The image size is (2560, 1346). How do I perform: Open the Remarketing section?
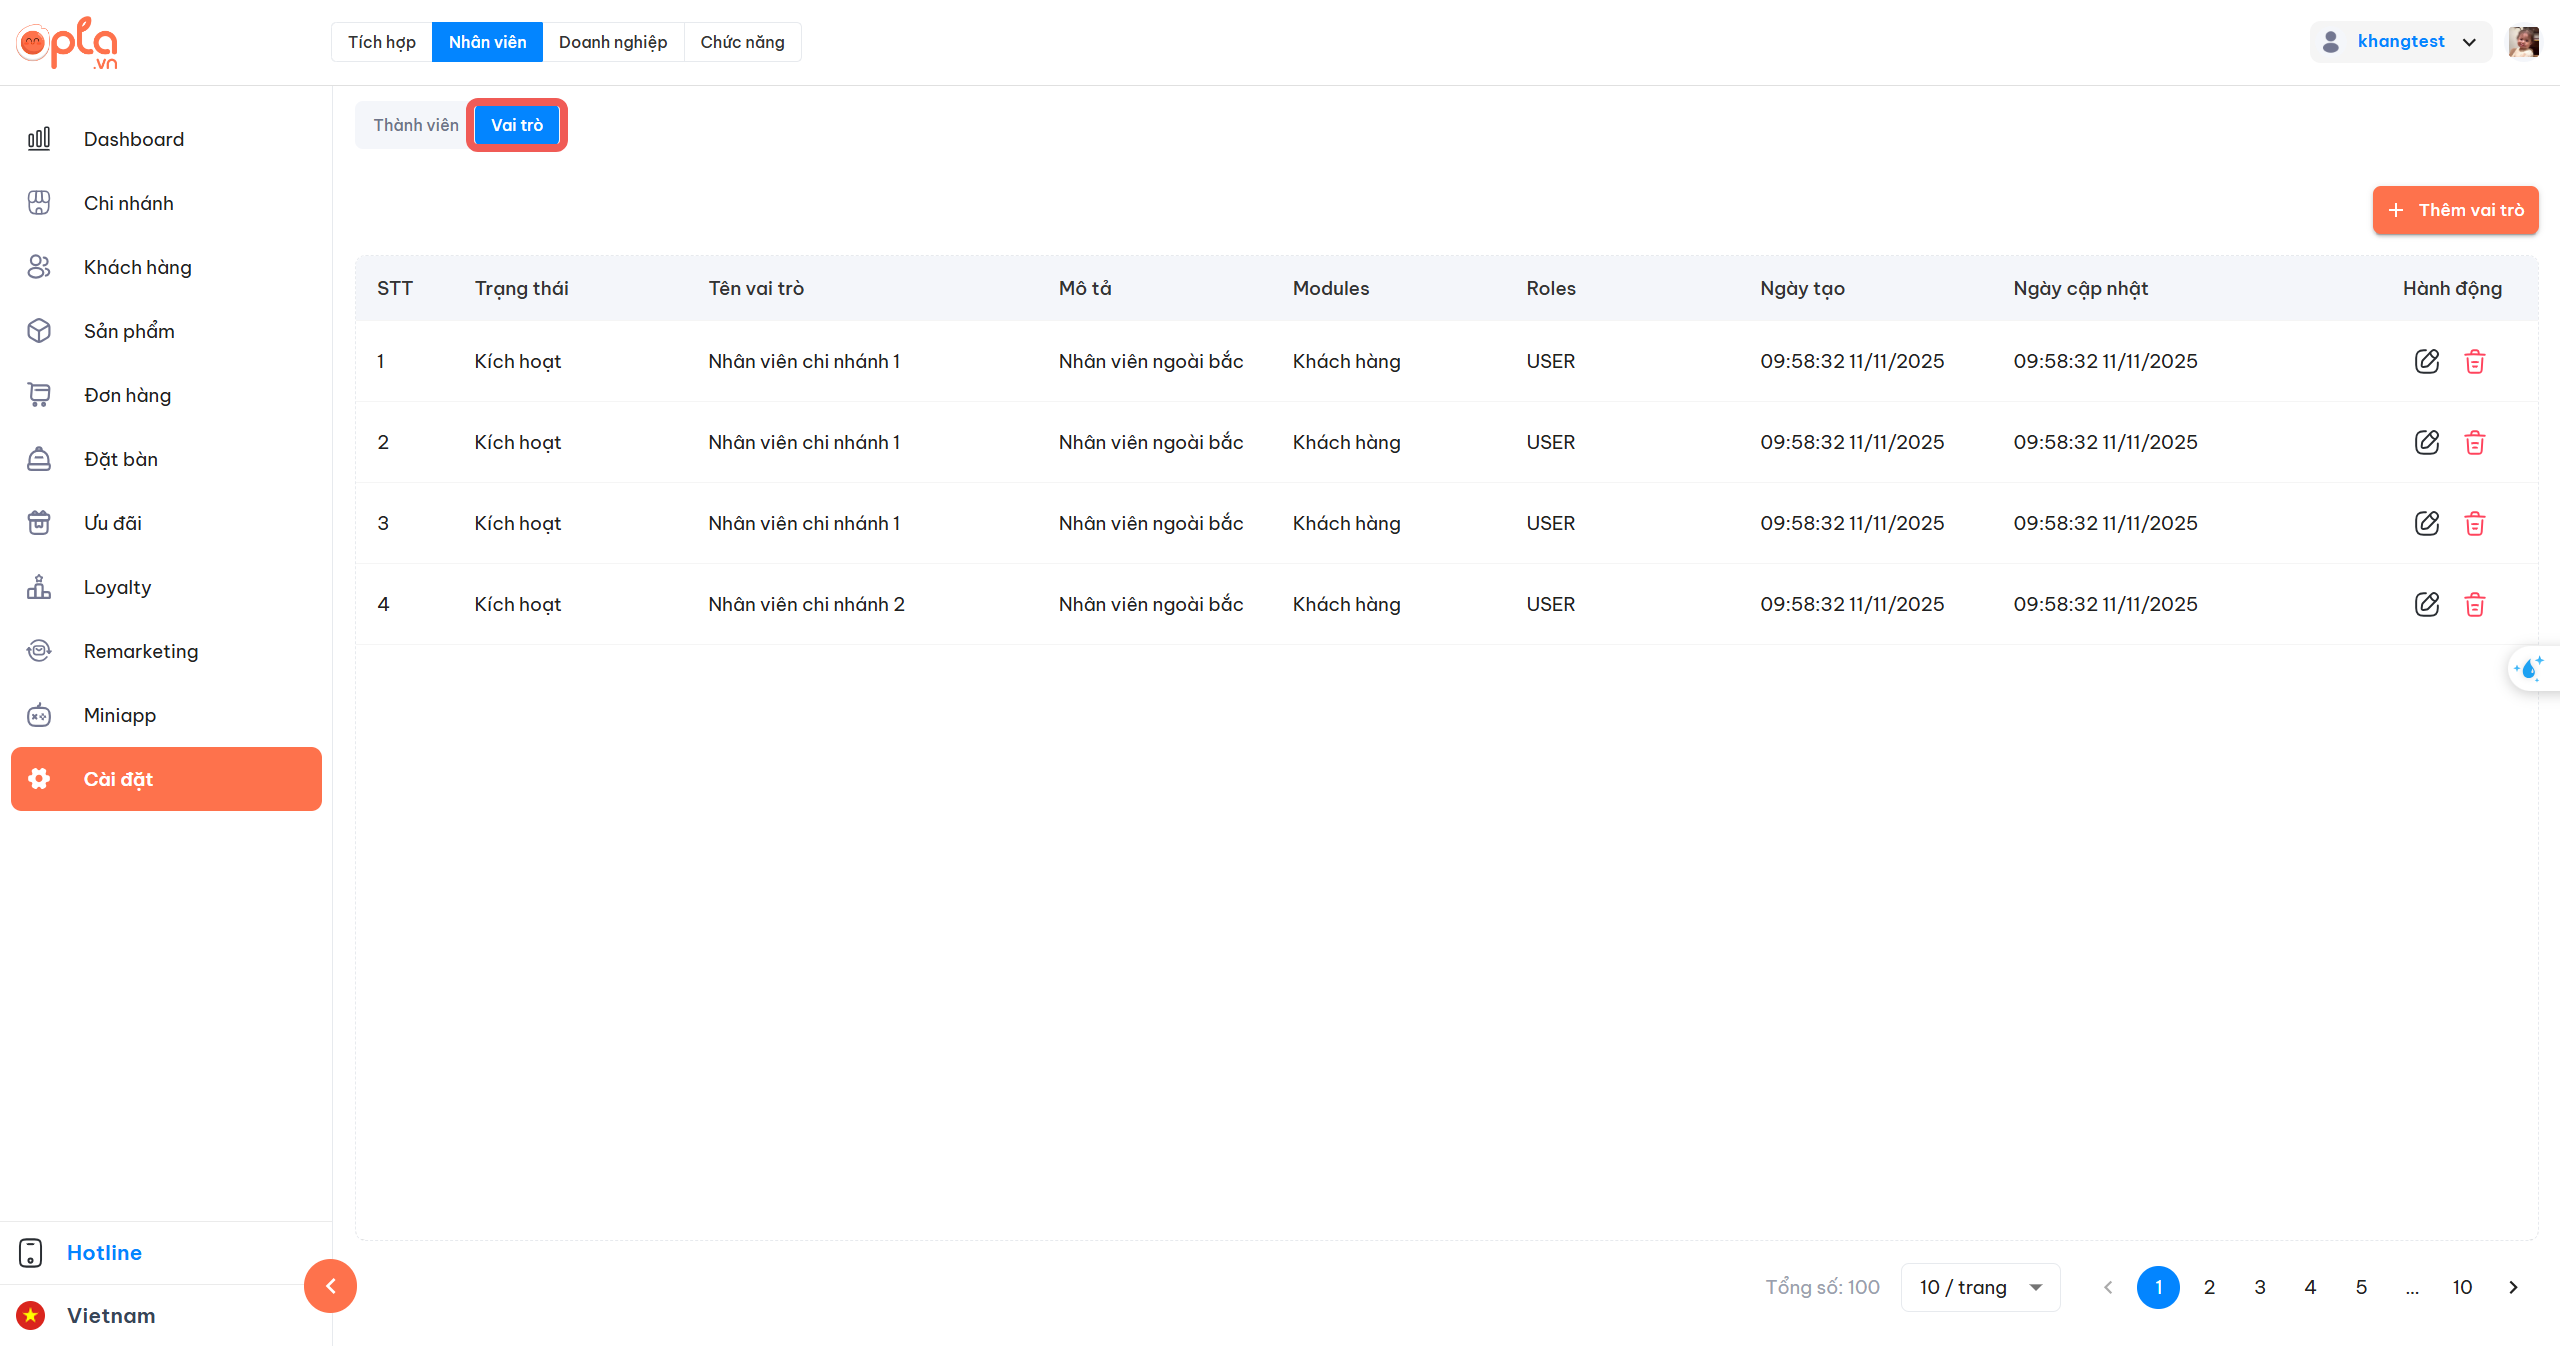[140, 651]
